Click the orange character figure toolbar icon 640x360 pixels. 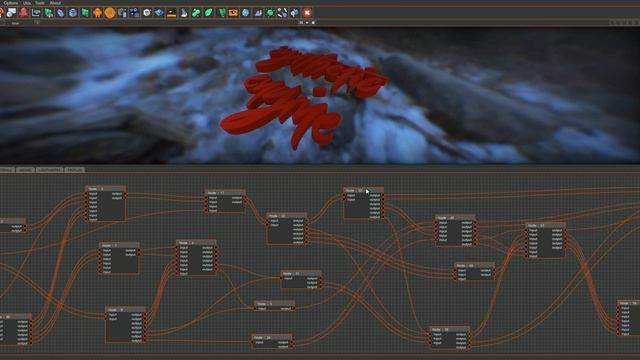click(x=97, y=13)
